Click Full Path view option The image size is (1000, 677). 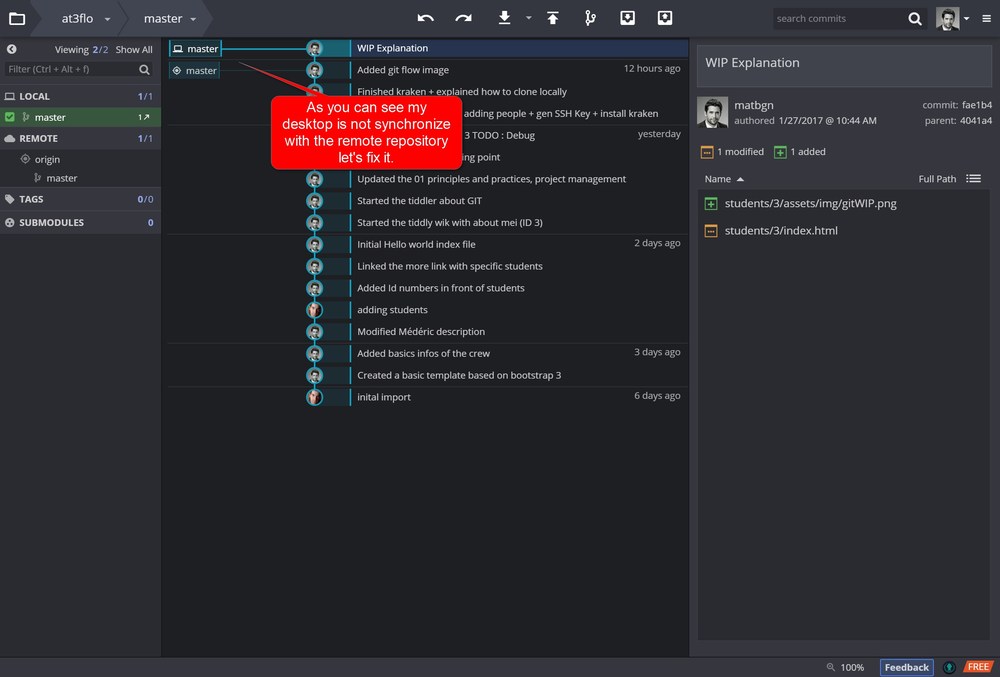937,179
